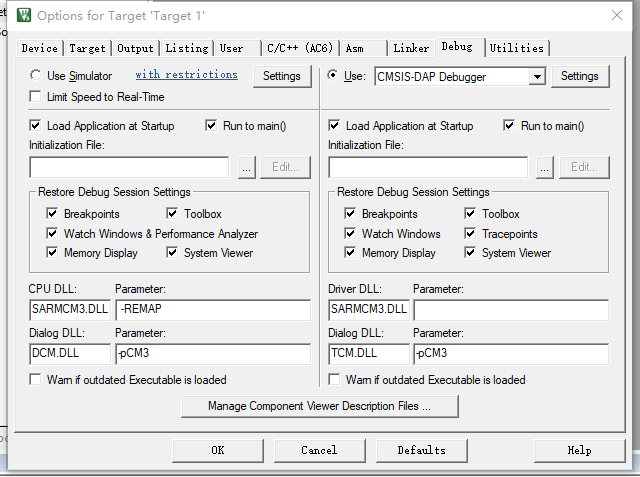Image resolution: width=640 pixels, height=477 pixels.
Task: Browse for debugger initialization file
Action: pyautogui.click(x=544, y=167)
